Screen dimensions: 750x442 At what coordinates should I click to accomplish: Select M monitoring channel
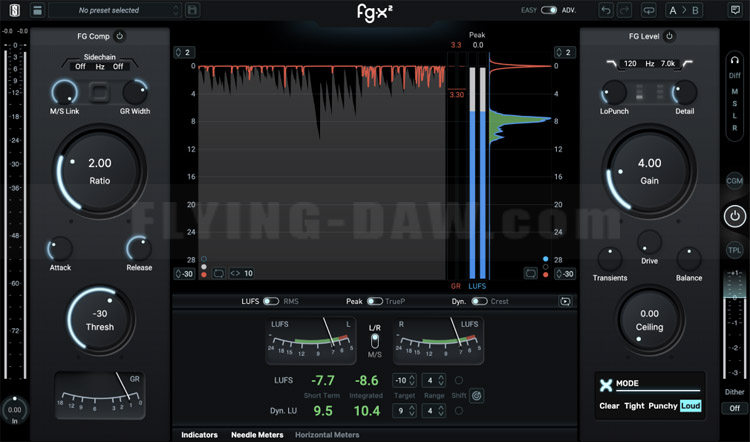point(735,91)
